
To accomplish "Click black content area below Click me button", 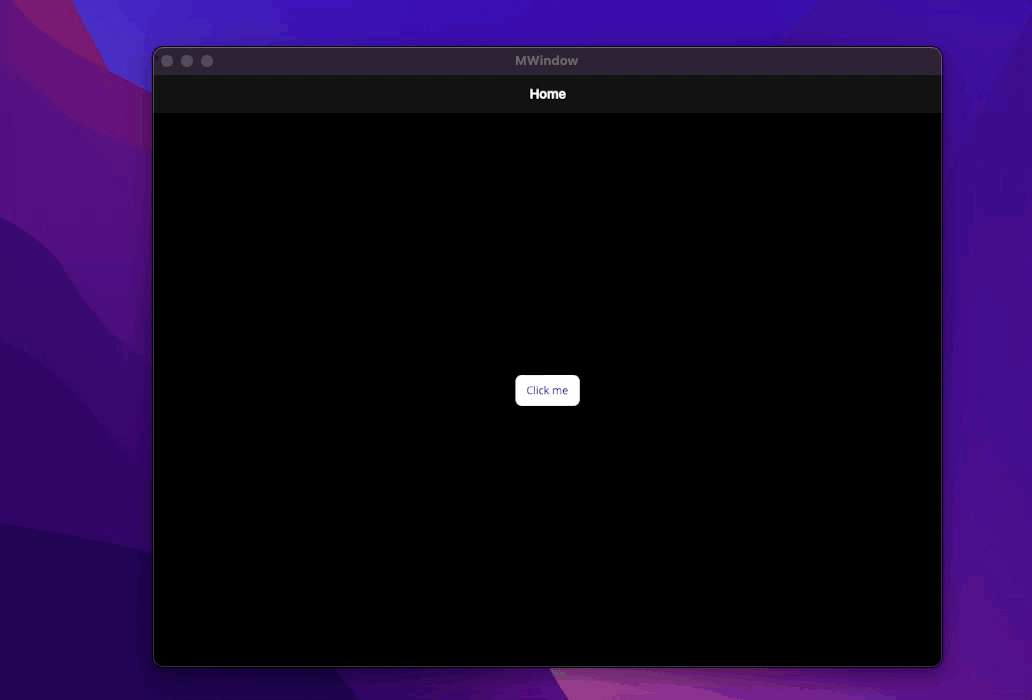I will click(547, 530).
